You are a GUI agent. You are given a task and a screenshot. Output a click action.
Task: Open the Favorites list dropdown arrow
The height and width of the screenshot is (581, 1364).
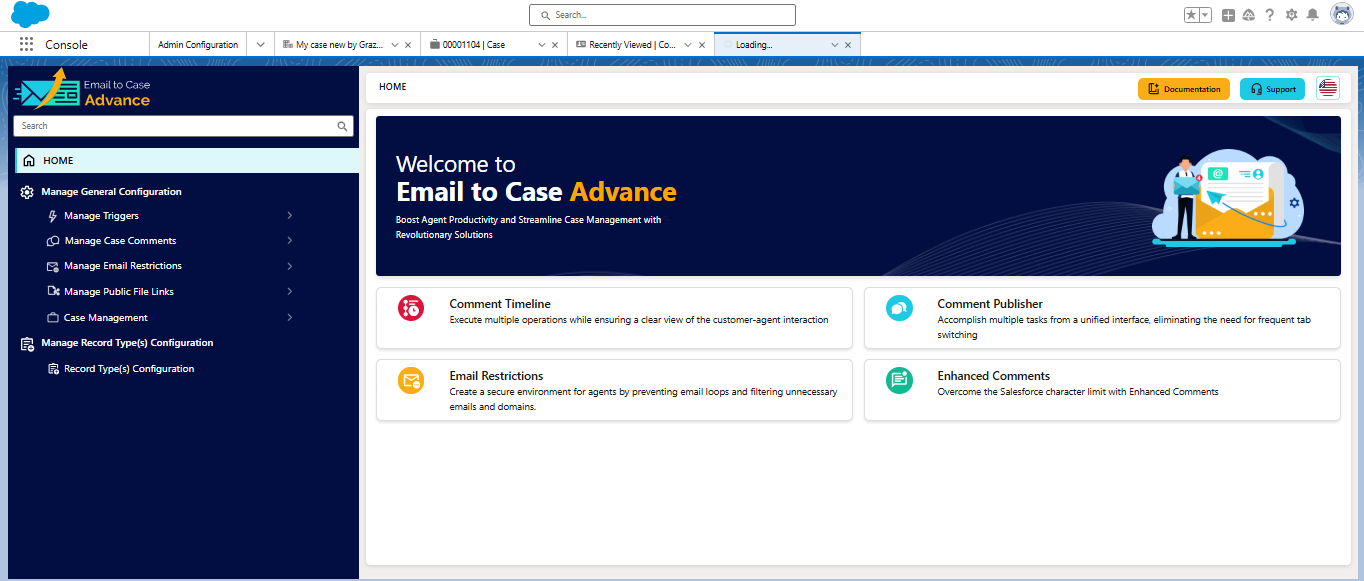coord(1205,15)
